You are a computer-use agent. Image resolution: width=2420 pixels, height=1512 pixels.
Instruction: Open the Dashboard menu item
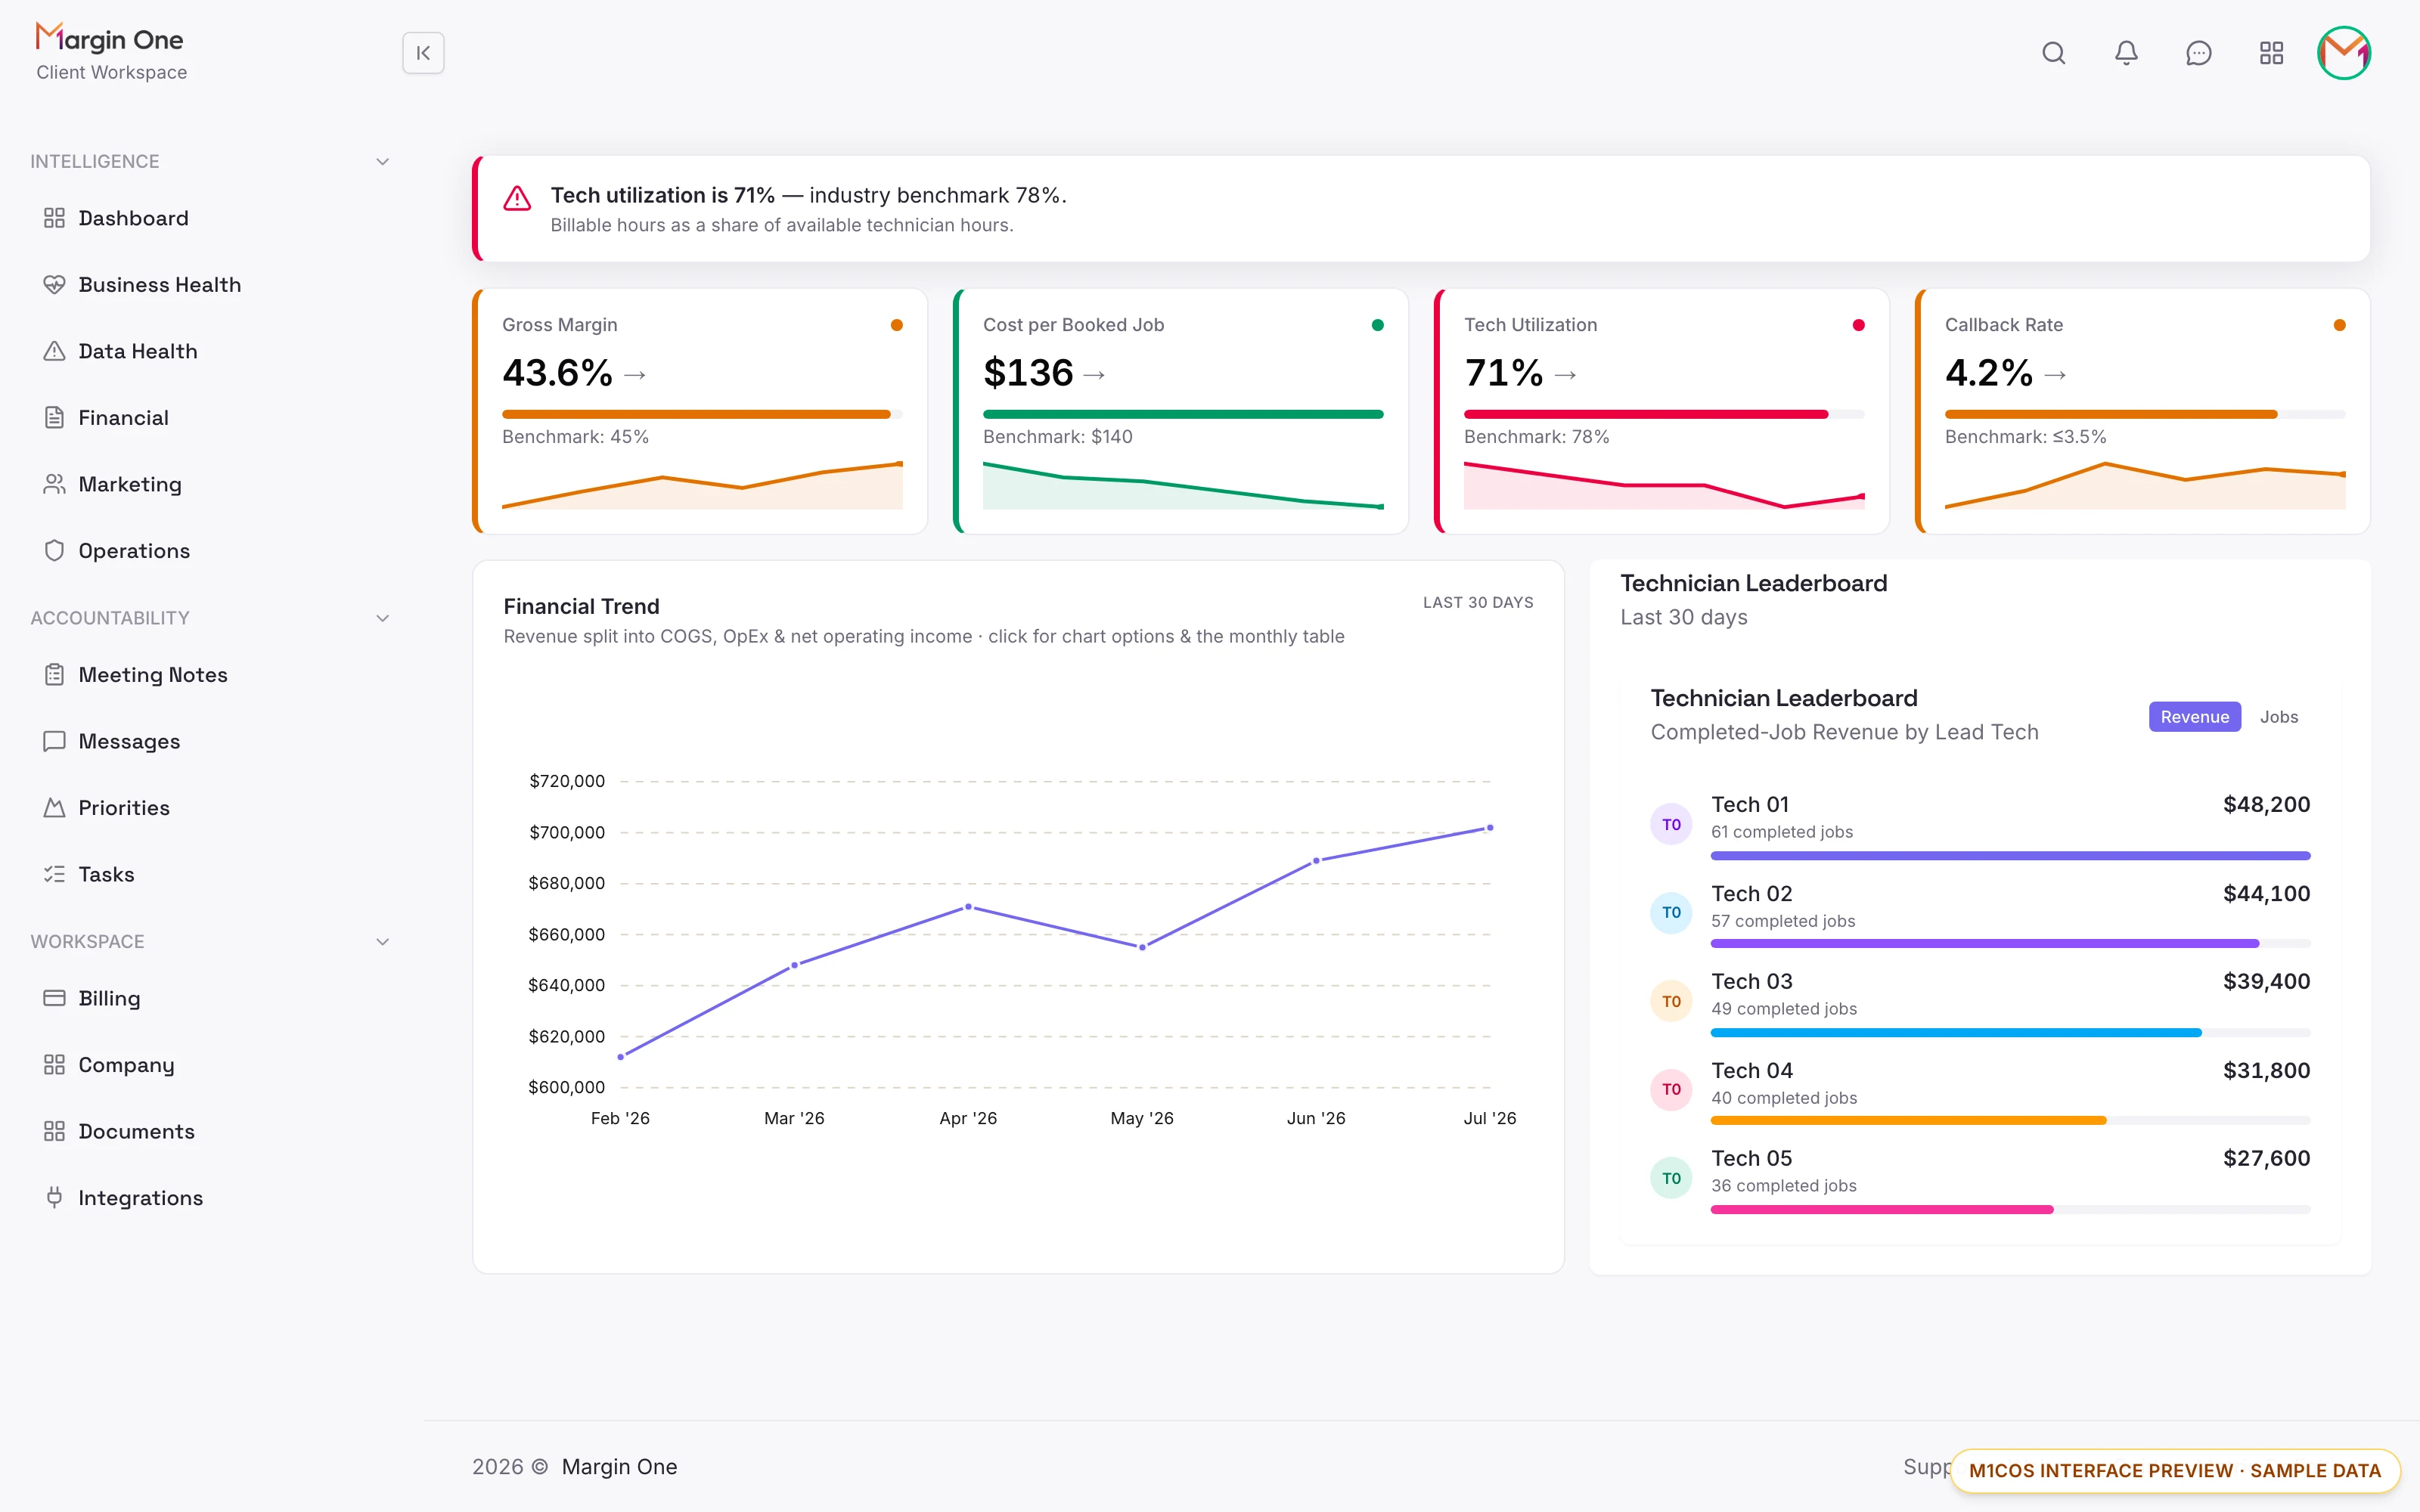click(210, 218)
